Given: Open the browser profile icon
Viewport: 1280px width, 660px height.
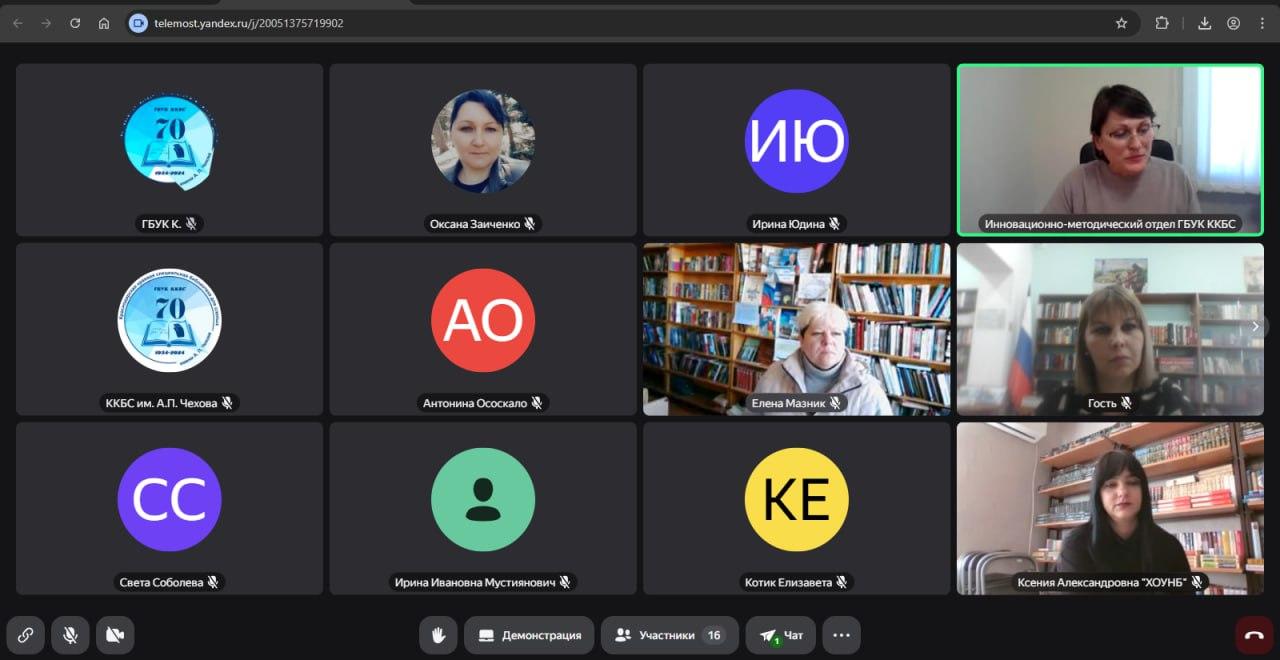Looking at the screenshot, I should (x=1234, y=23).
